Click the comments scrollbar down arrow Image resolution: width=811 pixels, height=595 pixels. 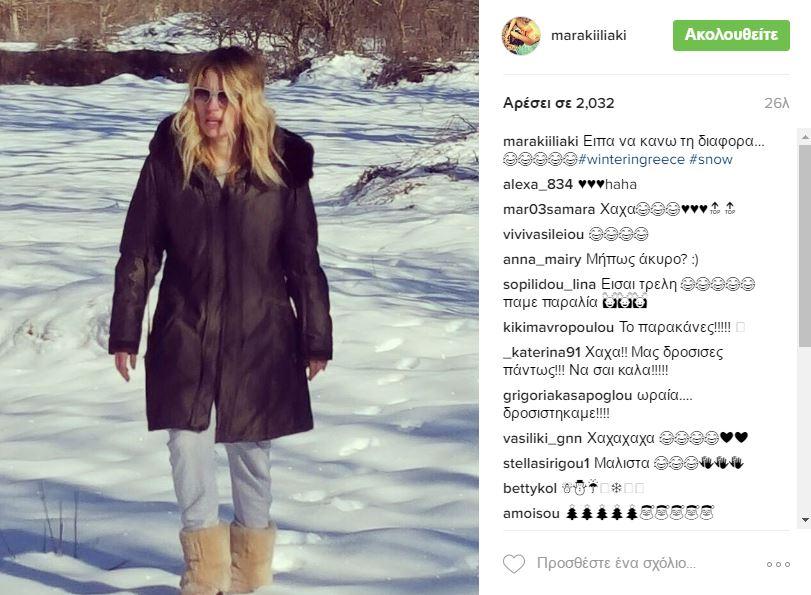click(x=805, y=519)
